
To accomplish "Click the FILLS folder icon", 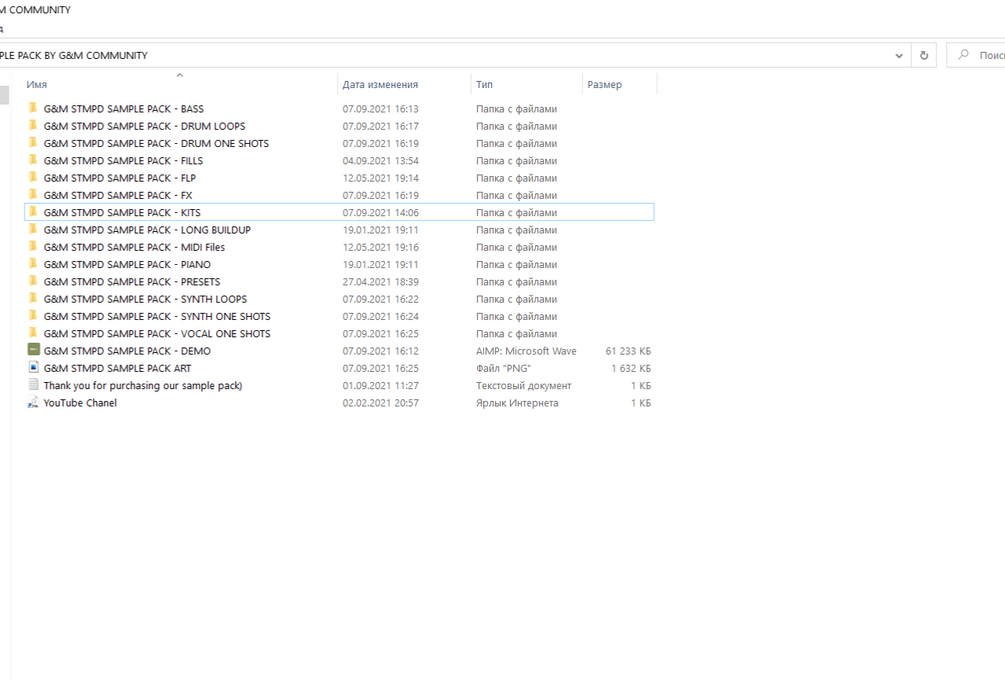I will click(33, 160).
